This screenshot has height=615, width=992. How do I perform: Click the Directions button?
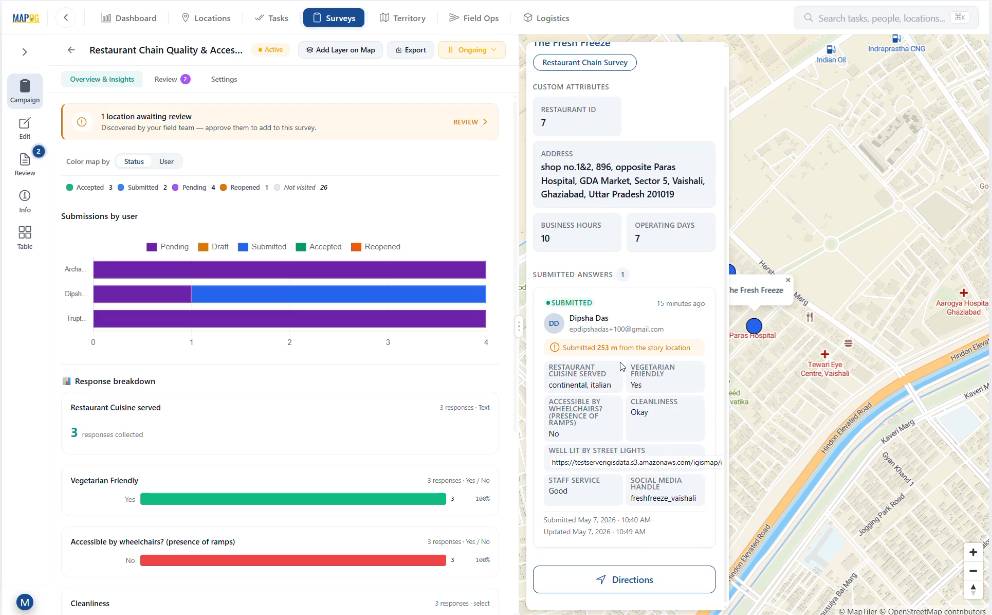coord(624,580)
